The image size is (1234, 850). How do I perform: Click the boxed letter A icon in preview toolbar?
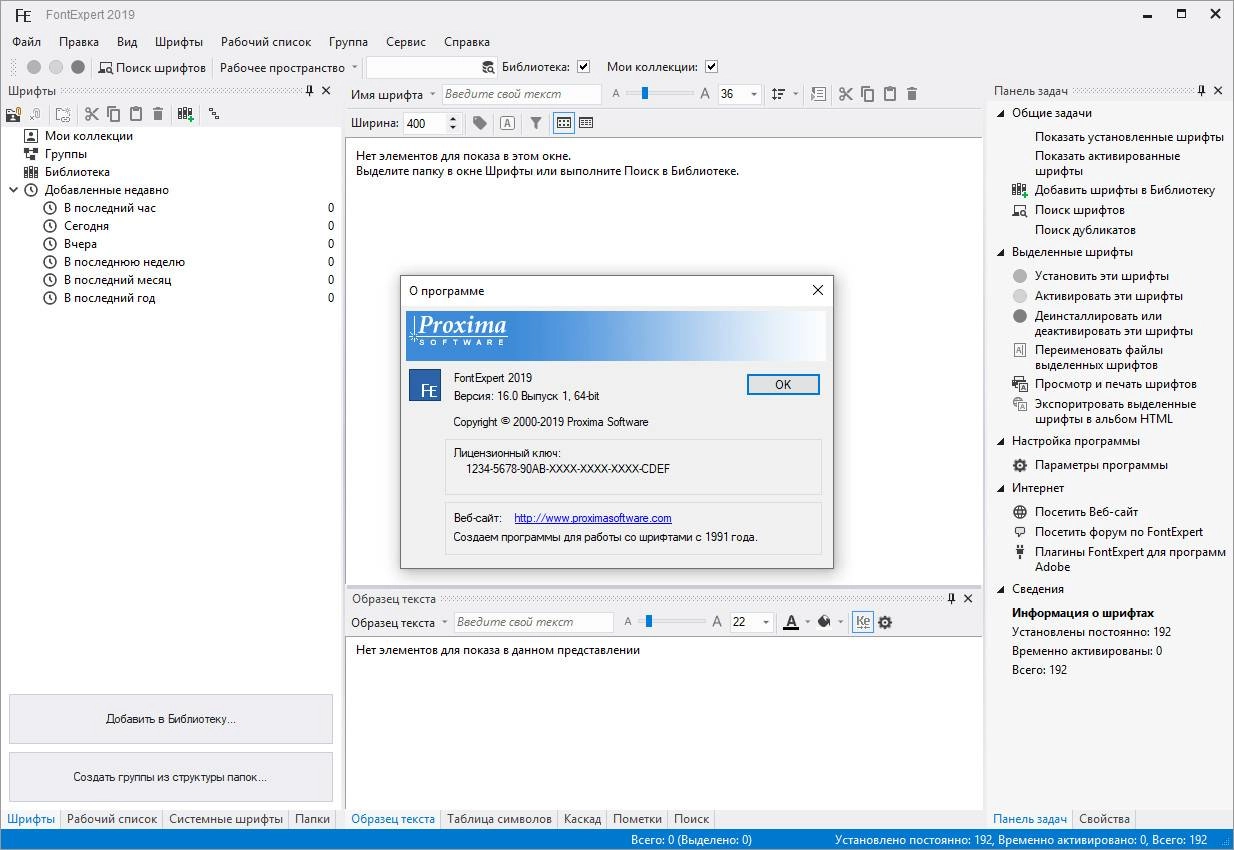tap(507, 123)
